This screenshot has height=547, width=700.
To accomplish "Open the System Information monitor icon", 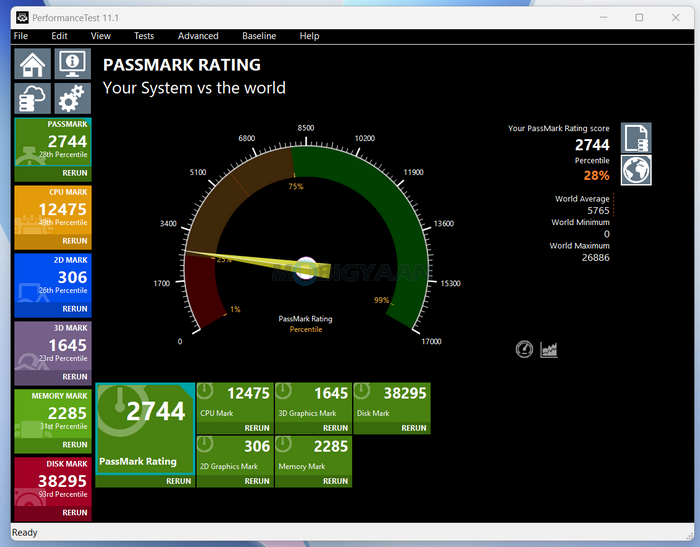I will point(73,64).
